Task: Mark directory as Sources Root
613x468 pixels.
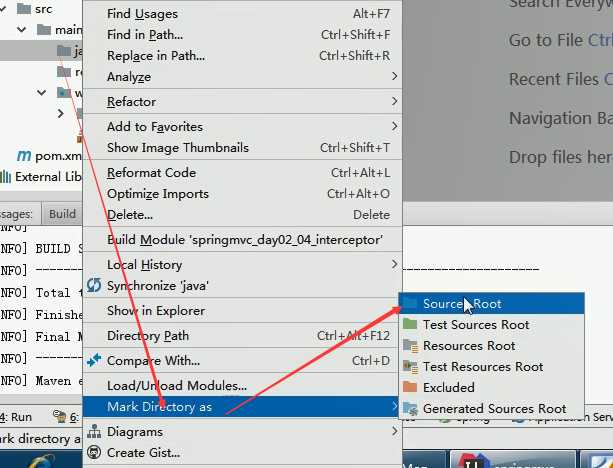Action: [x=492, y=304]
